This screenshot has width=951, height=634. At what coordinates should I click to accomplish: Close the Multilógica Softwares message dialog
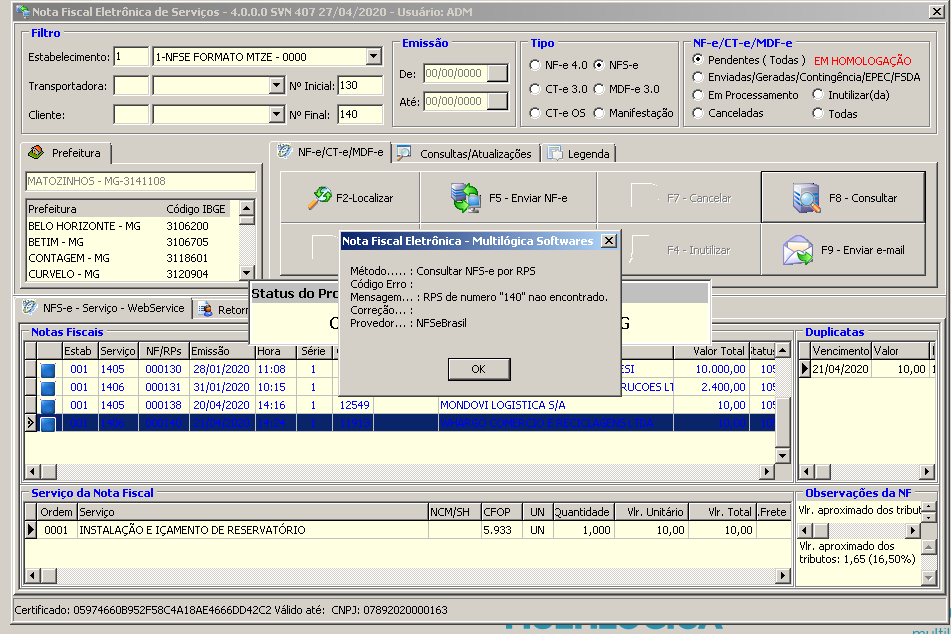(x=608, y=241)
